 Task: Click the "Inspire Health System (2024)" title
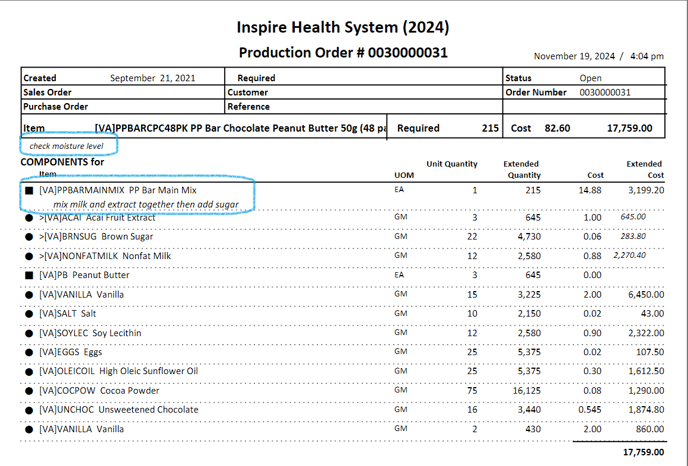tap(343, 27)
